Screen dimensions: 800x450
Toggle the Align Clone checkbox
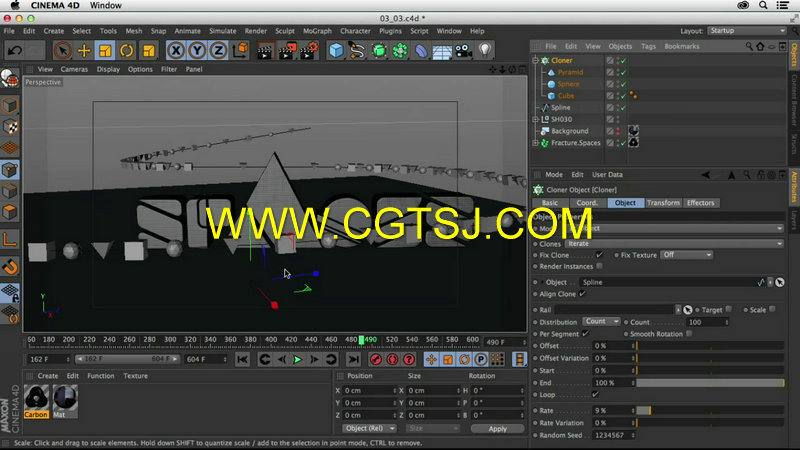pos(582,294)
